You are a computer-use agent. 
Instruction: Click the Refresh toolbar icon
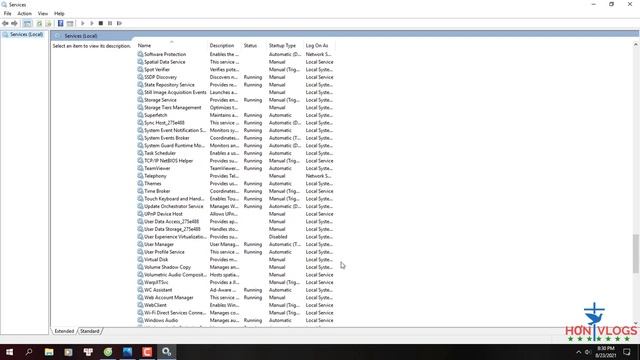point(39,23)
